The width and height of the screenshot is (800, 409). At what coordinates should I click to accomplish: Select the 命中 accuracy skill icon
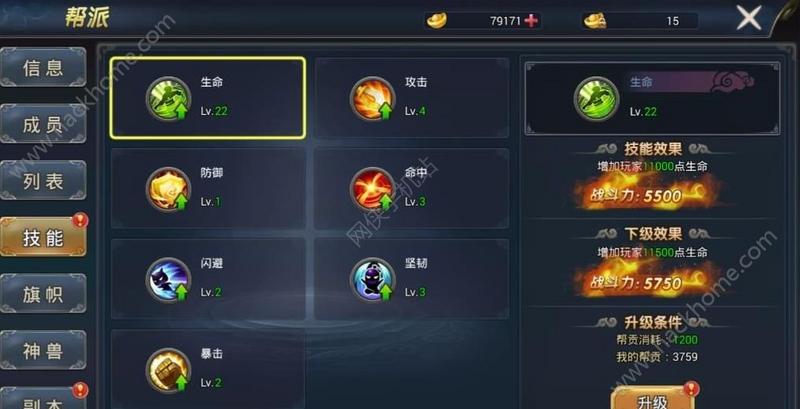(x=372, y=189)
